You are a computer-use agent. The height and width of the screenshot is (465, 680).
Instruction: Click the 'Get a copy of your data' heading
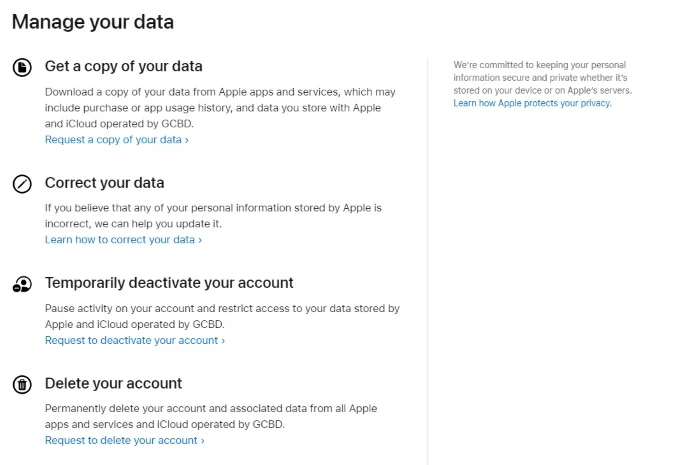coord(123,67)
